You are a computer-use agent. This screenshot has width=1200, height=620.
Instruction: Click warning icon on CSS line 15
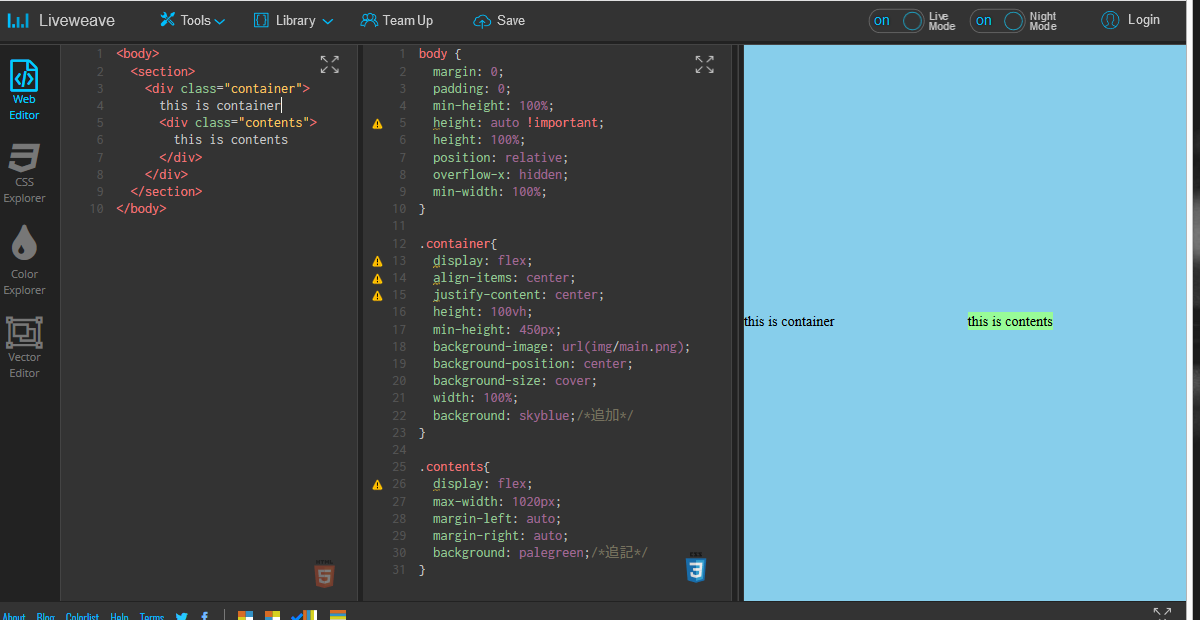click(x=377, y=295)
